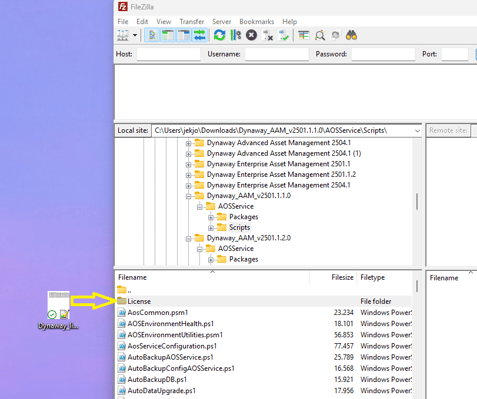Expand Dynaway Enterprise Asset Management 2501.1 node
Viewport: 477px width, 399px height.
click(x=188, y=165)
